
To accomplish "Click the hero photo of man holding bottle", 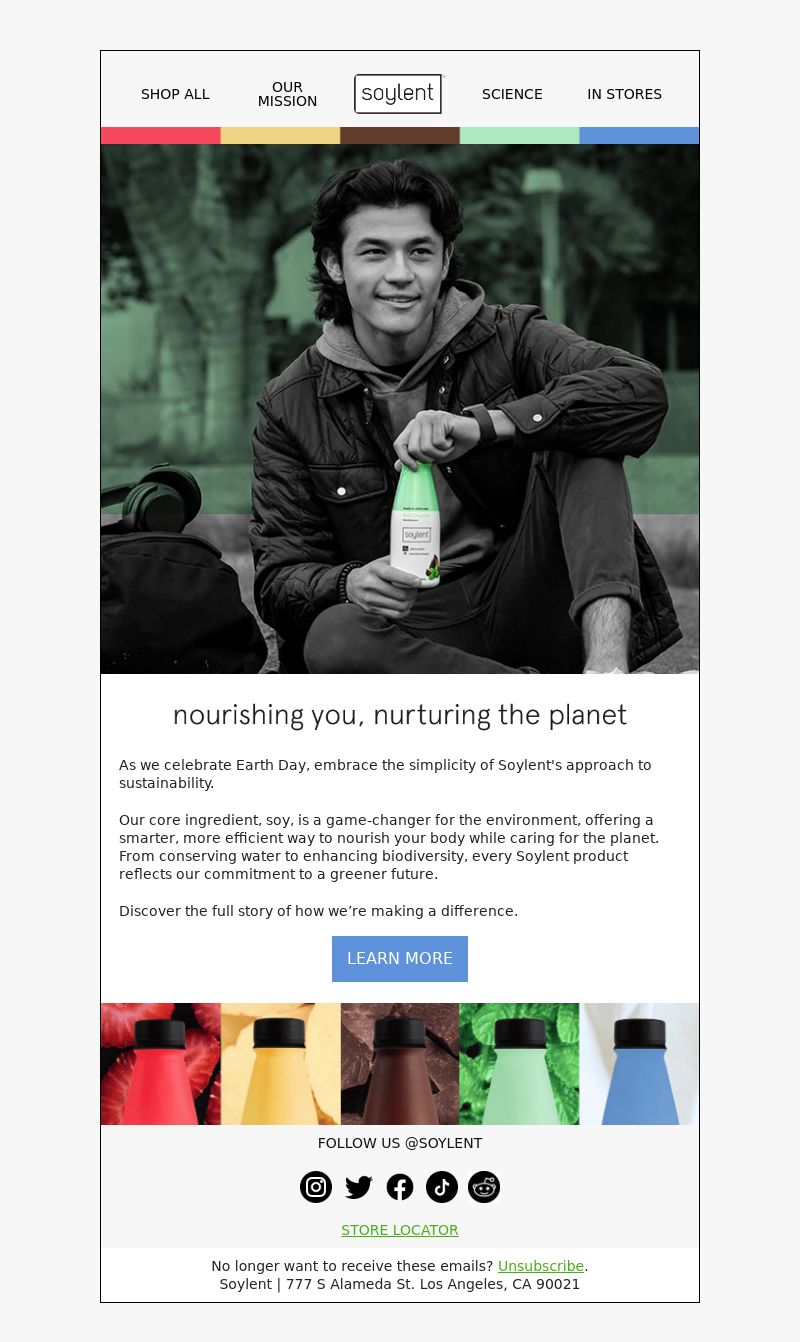I will pos(400,409).
